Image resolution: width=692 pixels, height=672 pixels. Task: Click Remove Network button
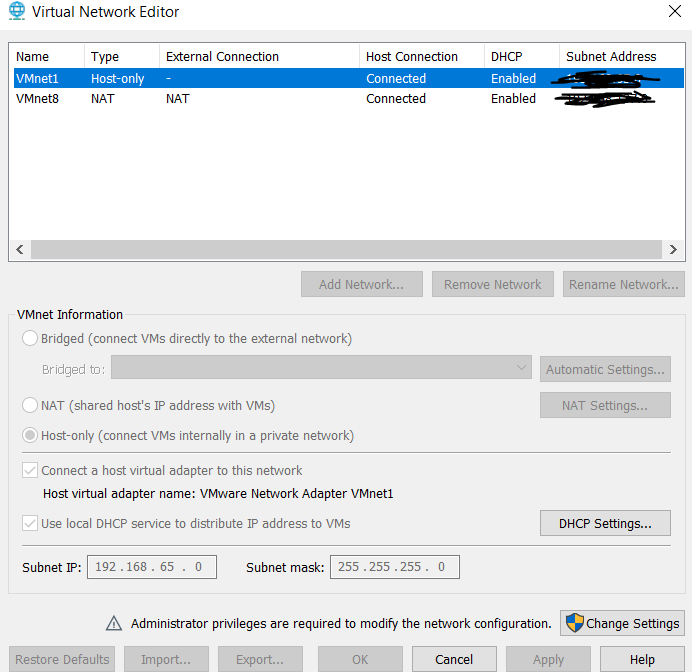[493, 284]
